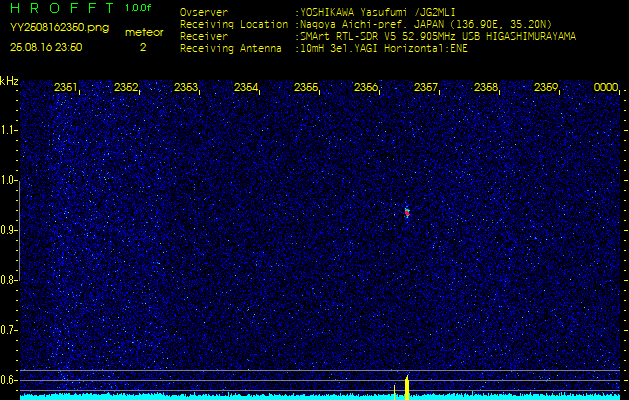This screenshot has height=400, width=629.
Task: Click the station name "HIGASHIMURAYAMA"
Action: point(531,37)
